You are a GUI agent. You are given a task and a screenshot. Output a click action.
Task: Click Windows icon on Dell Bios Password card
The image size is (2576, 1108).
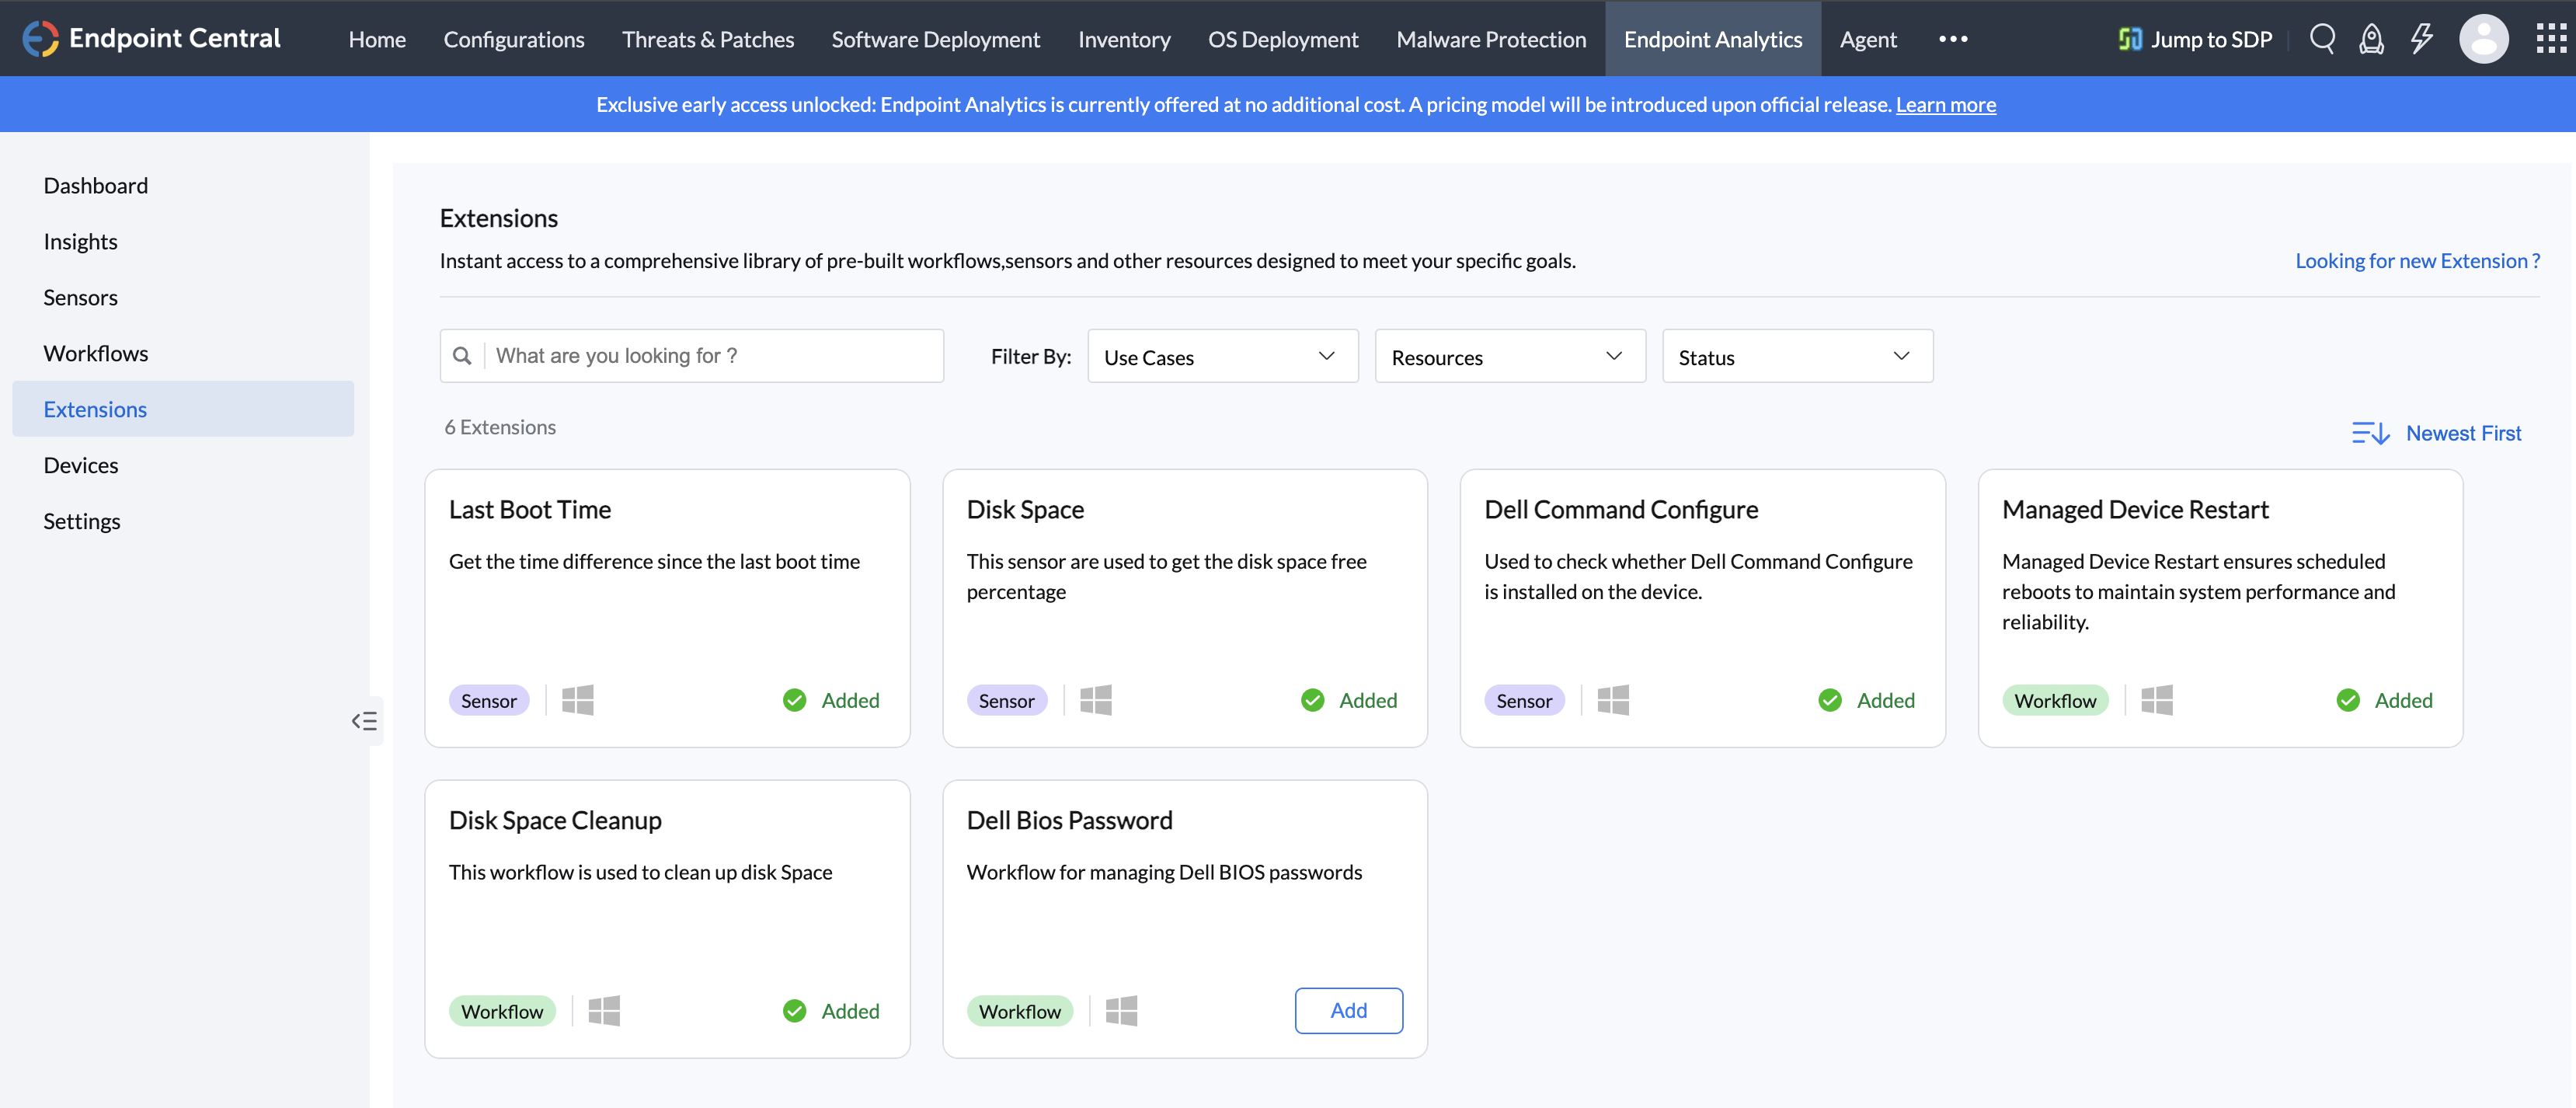tap(1121, 1011)
